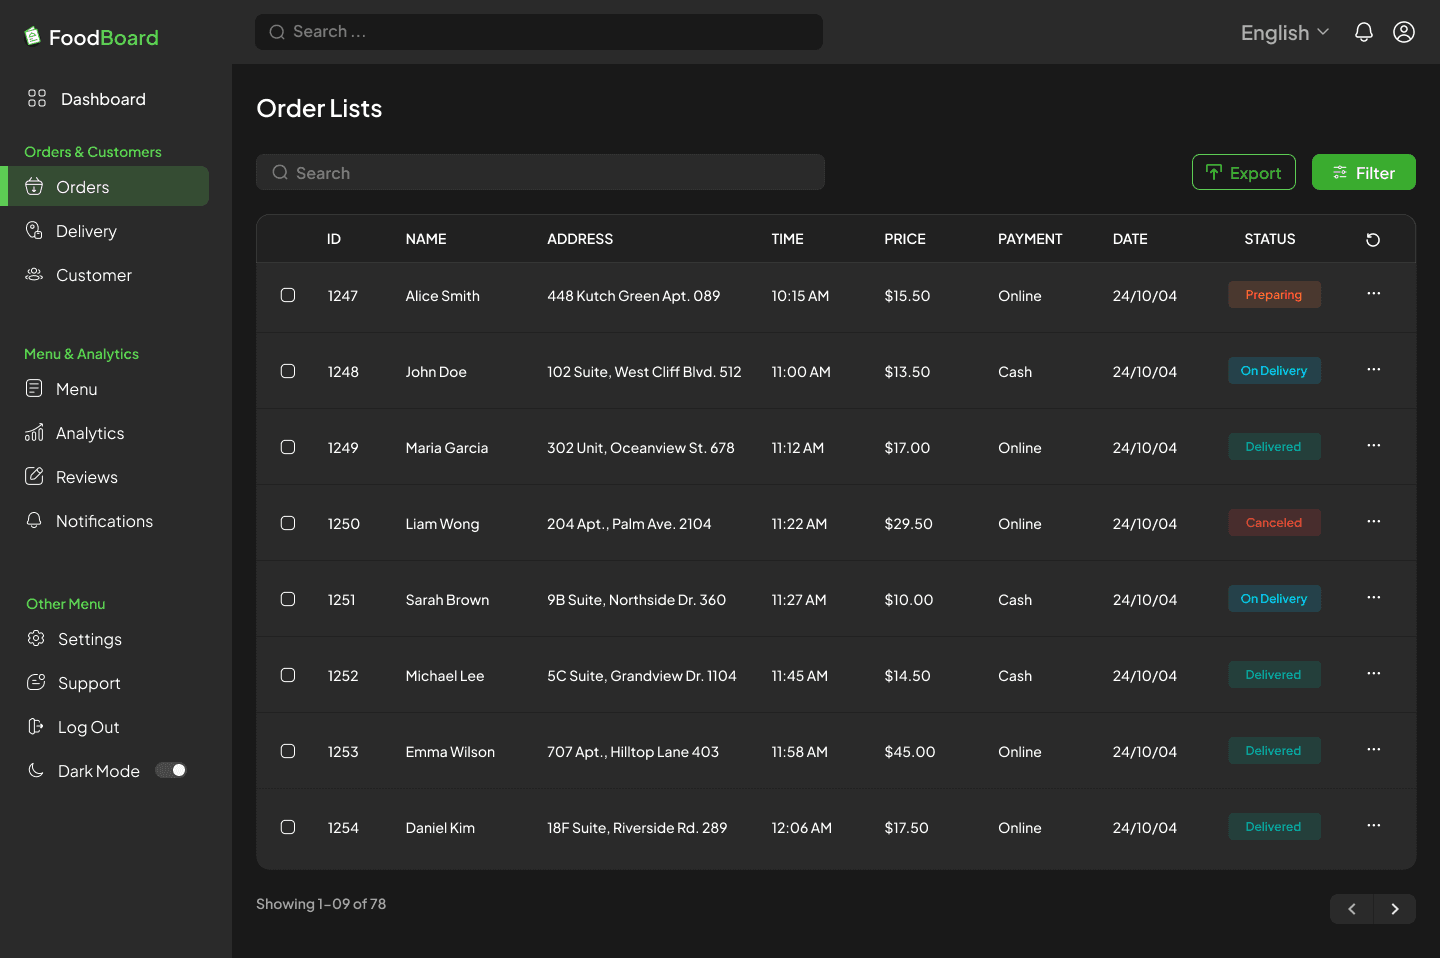
Task: Open the user profile icon
Action: 1404,32
